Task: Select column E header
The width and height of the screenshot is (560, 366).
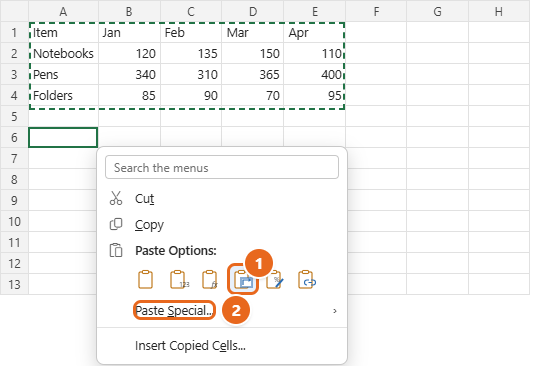Action: click(x=315, y=11)
